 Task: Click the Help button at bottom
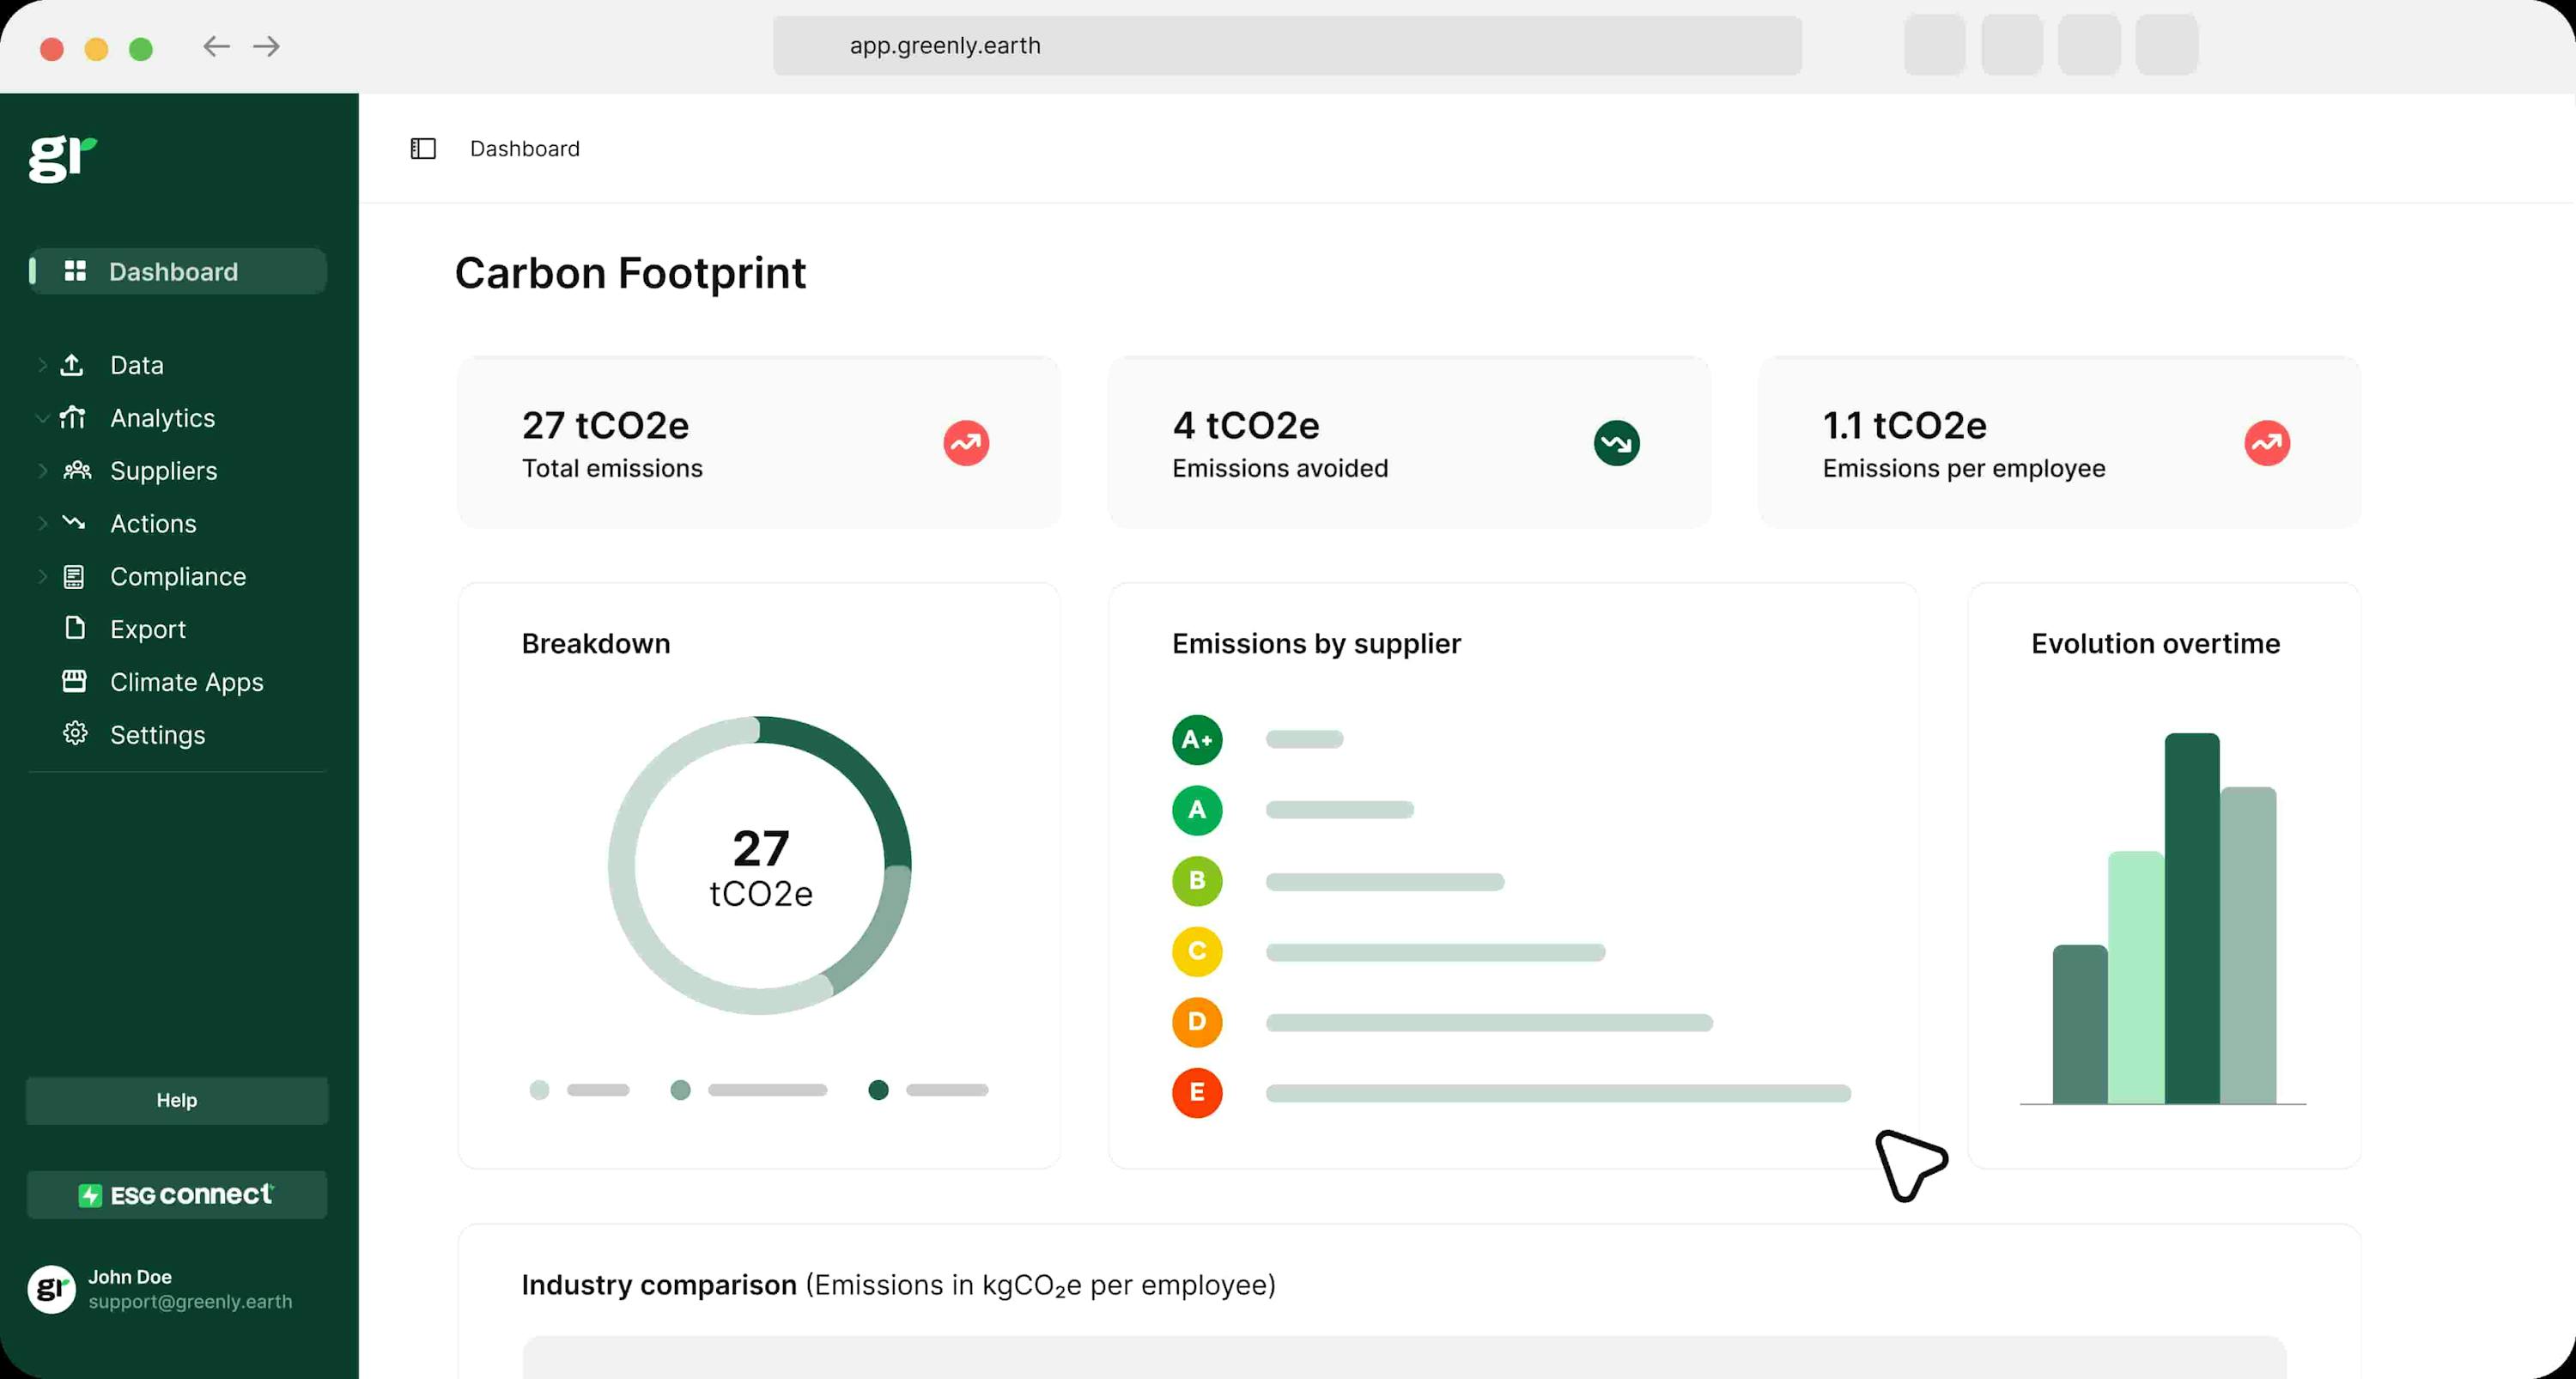tap(177, 1099)
